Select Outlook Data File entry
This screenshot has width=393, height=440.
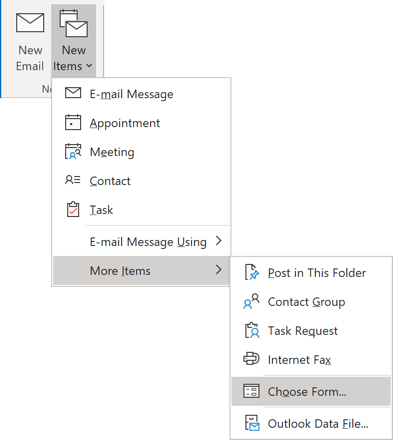311,424
